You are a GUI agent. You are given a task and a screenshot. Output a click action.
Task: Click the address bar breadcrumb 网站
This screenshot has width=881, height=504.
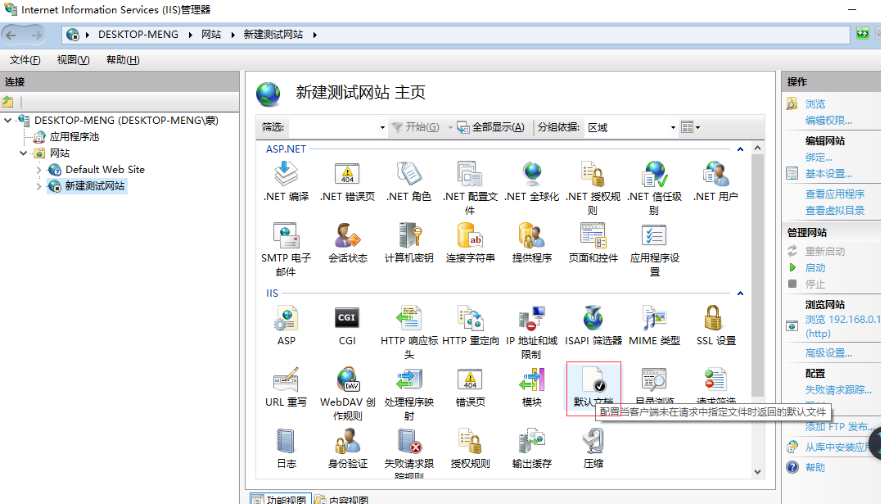tap(211, 35)
